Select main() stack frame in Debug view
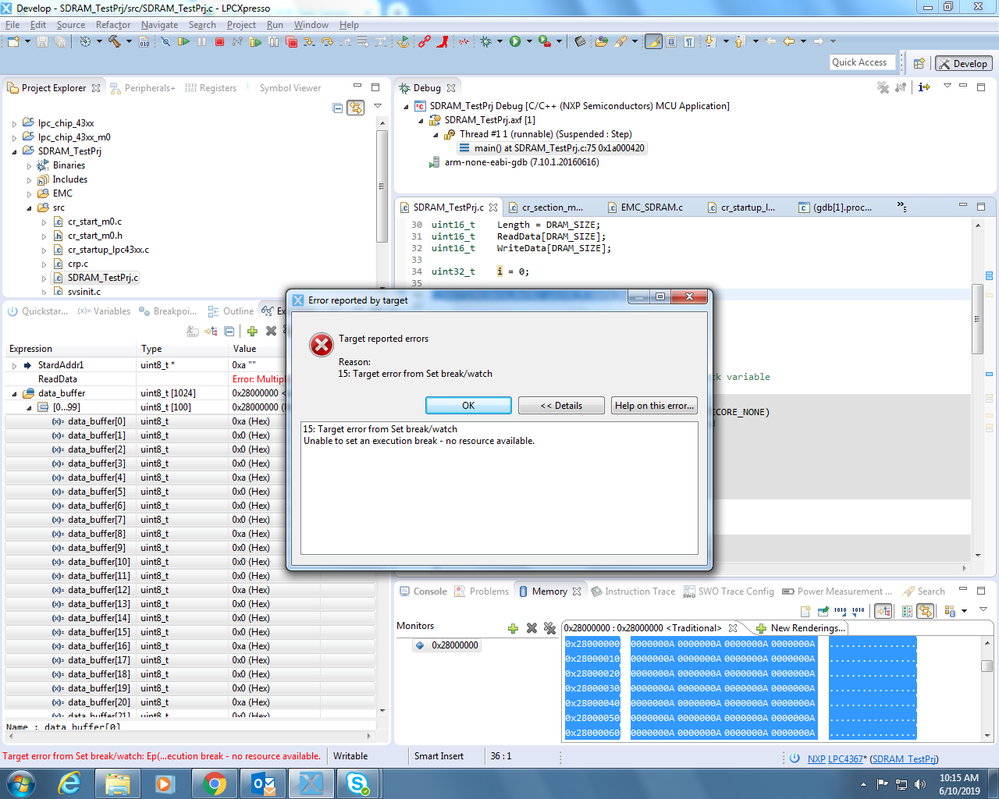 552,148
